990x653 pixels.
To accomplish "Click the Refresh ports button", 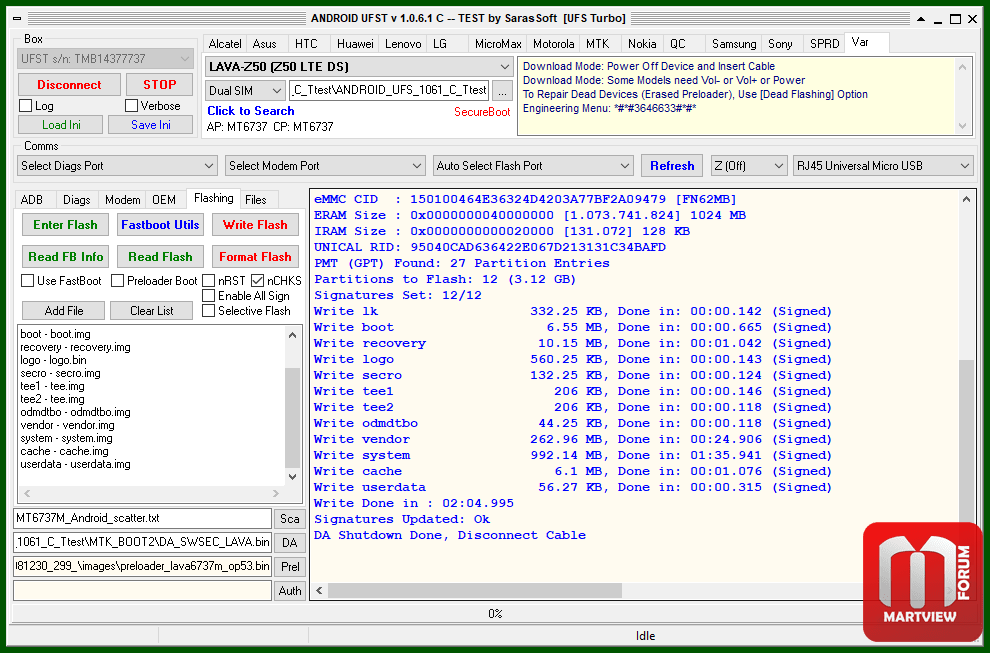I will click(x=672, y=166).
